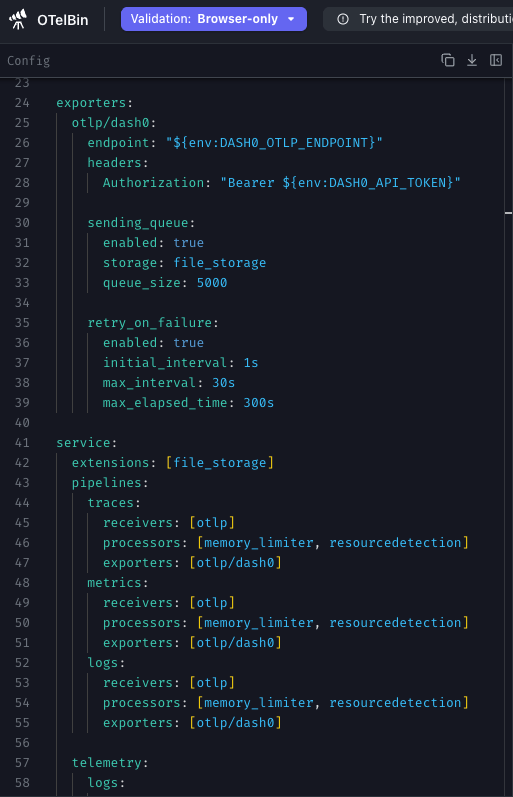Place cursor at service: line

pos(86,443)
